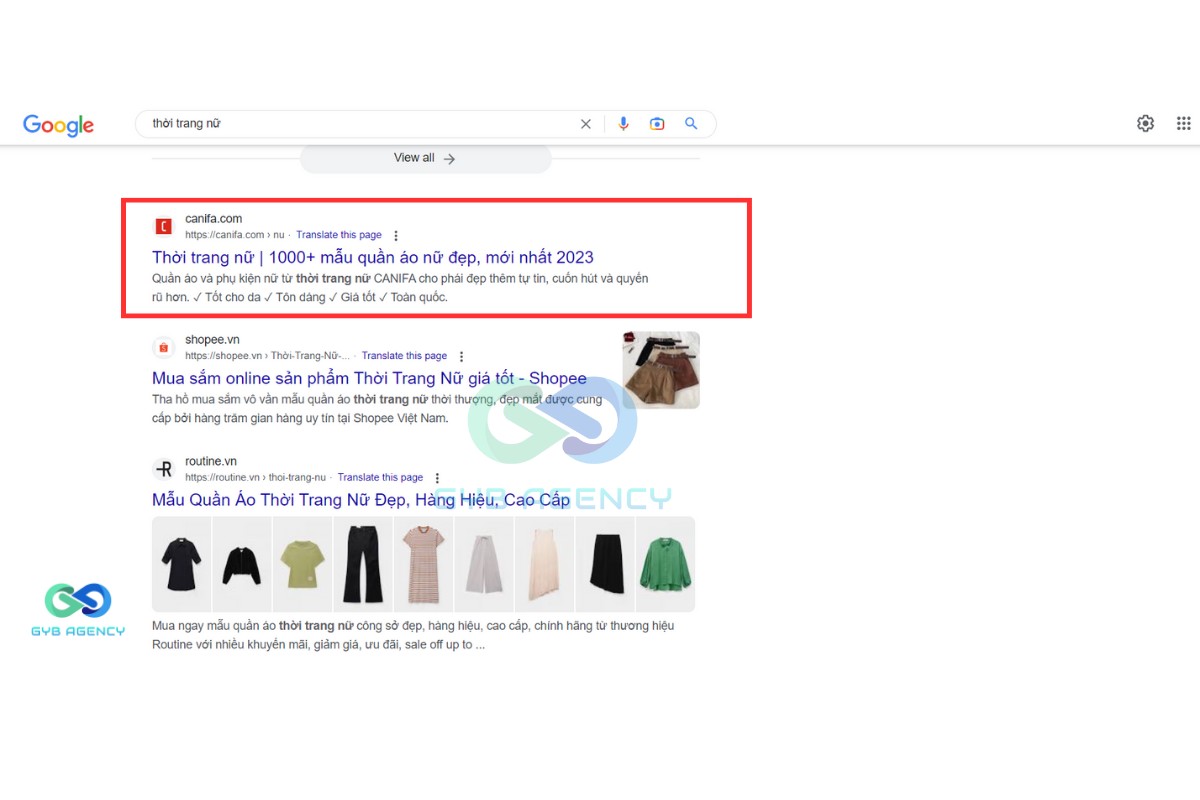Click the View all button

[x=425, y=158]
